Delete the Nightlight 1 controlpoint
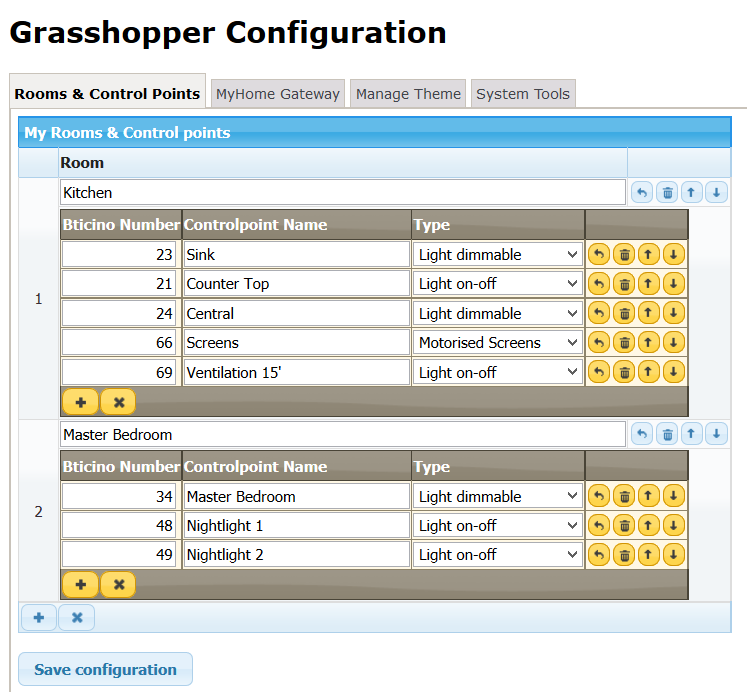This screenshot has width=747, height=692. (x=624, y=526)
